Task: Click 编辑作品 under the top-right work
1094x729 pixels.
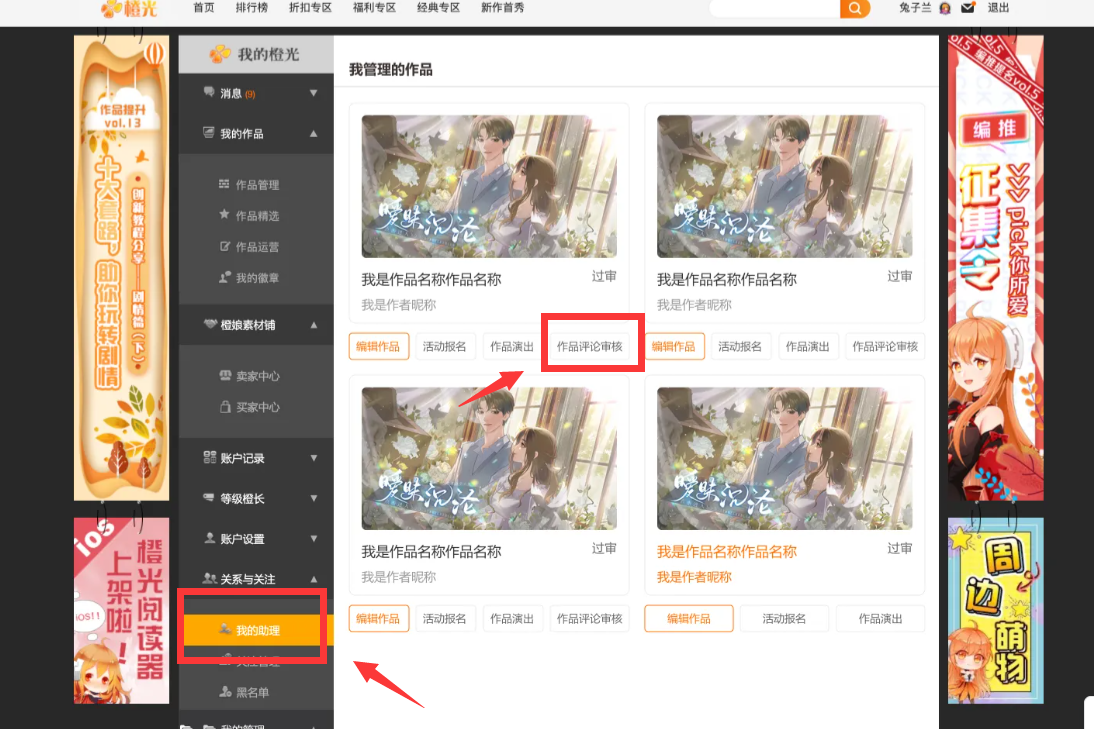Action: [x=673, y=347]
